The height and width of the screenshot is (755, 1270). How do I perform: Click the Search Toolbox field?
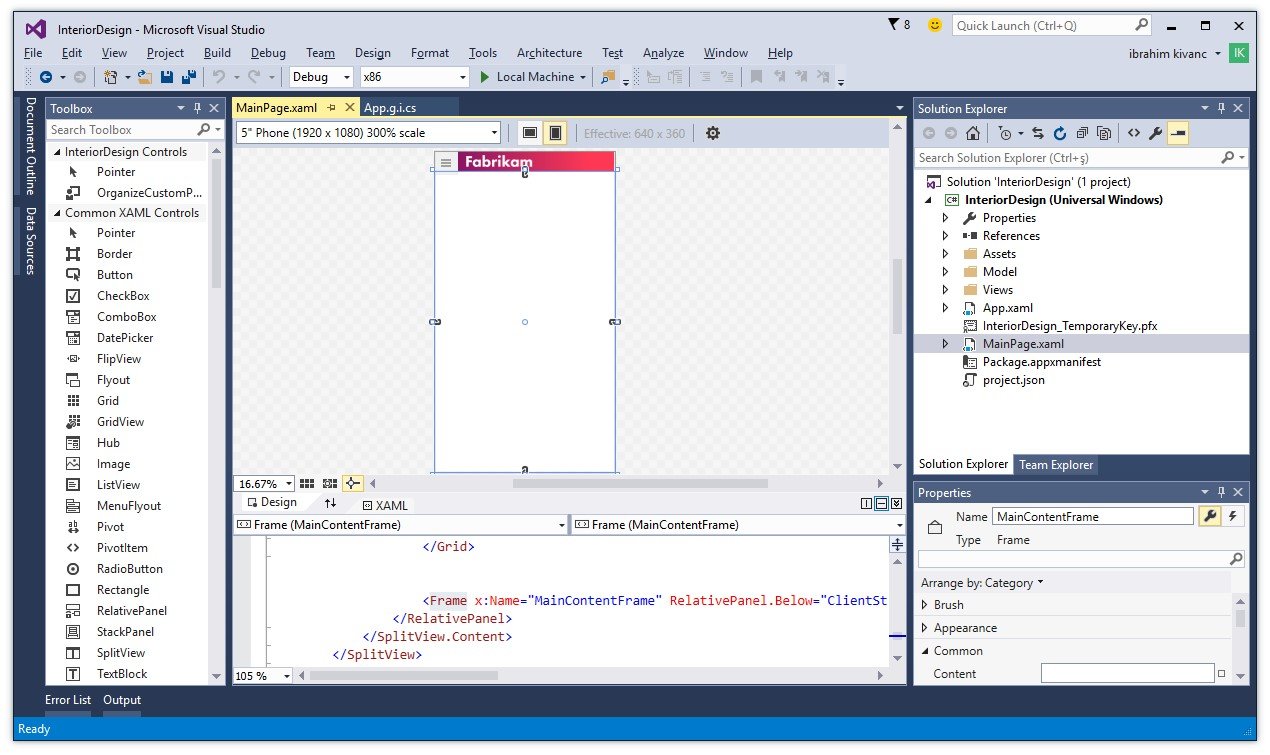pyautogui.click(x=122, y=130)
